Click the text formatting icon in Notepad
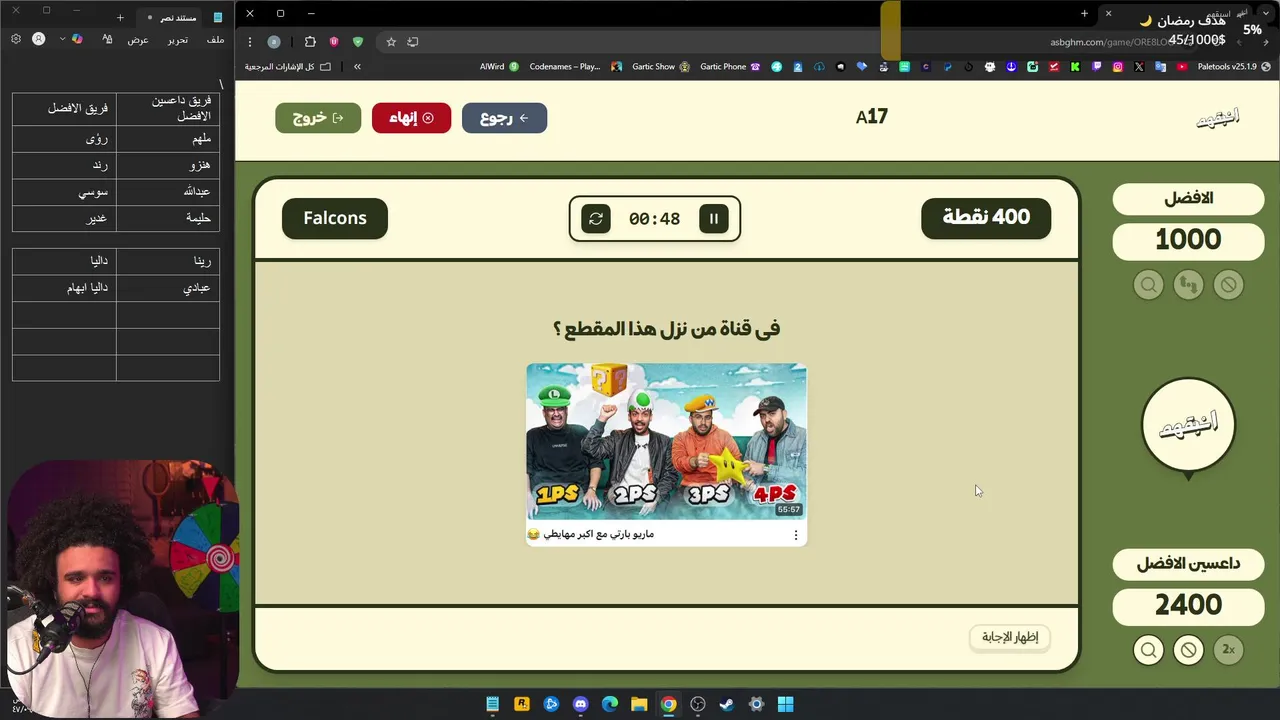 pos(107,39)
